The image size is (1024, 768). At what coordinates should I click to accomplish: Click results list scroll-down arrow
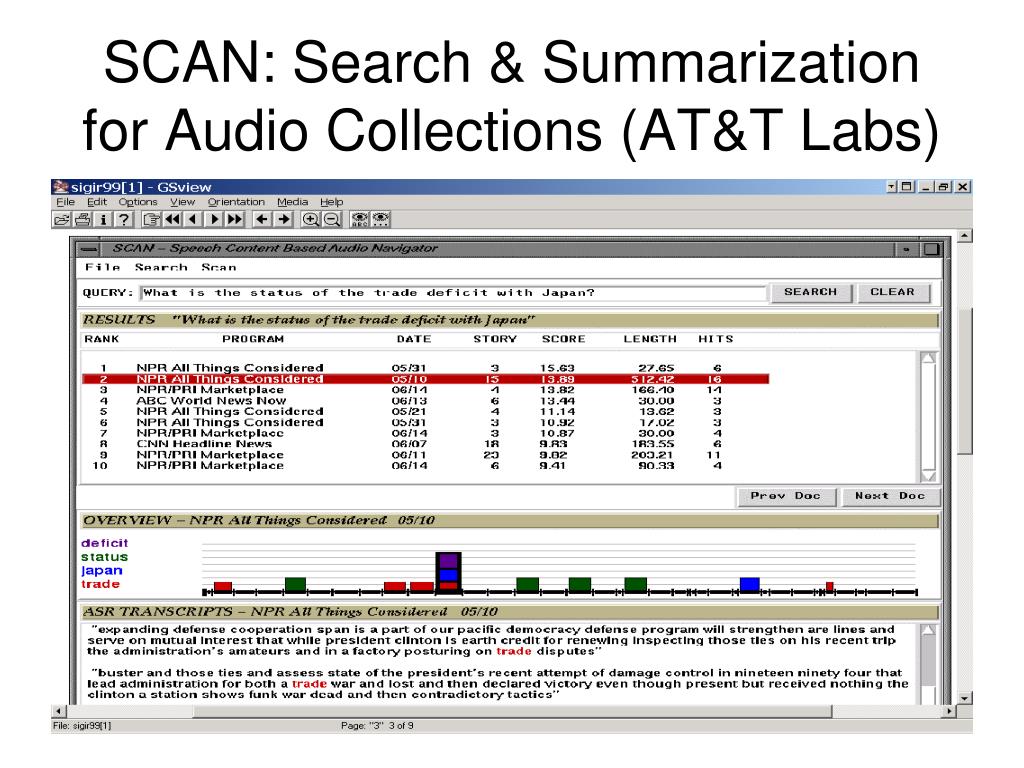[x=927, y=475]
